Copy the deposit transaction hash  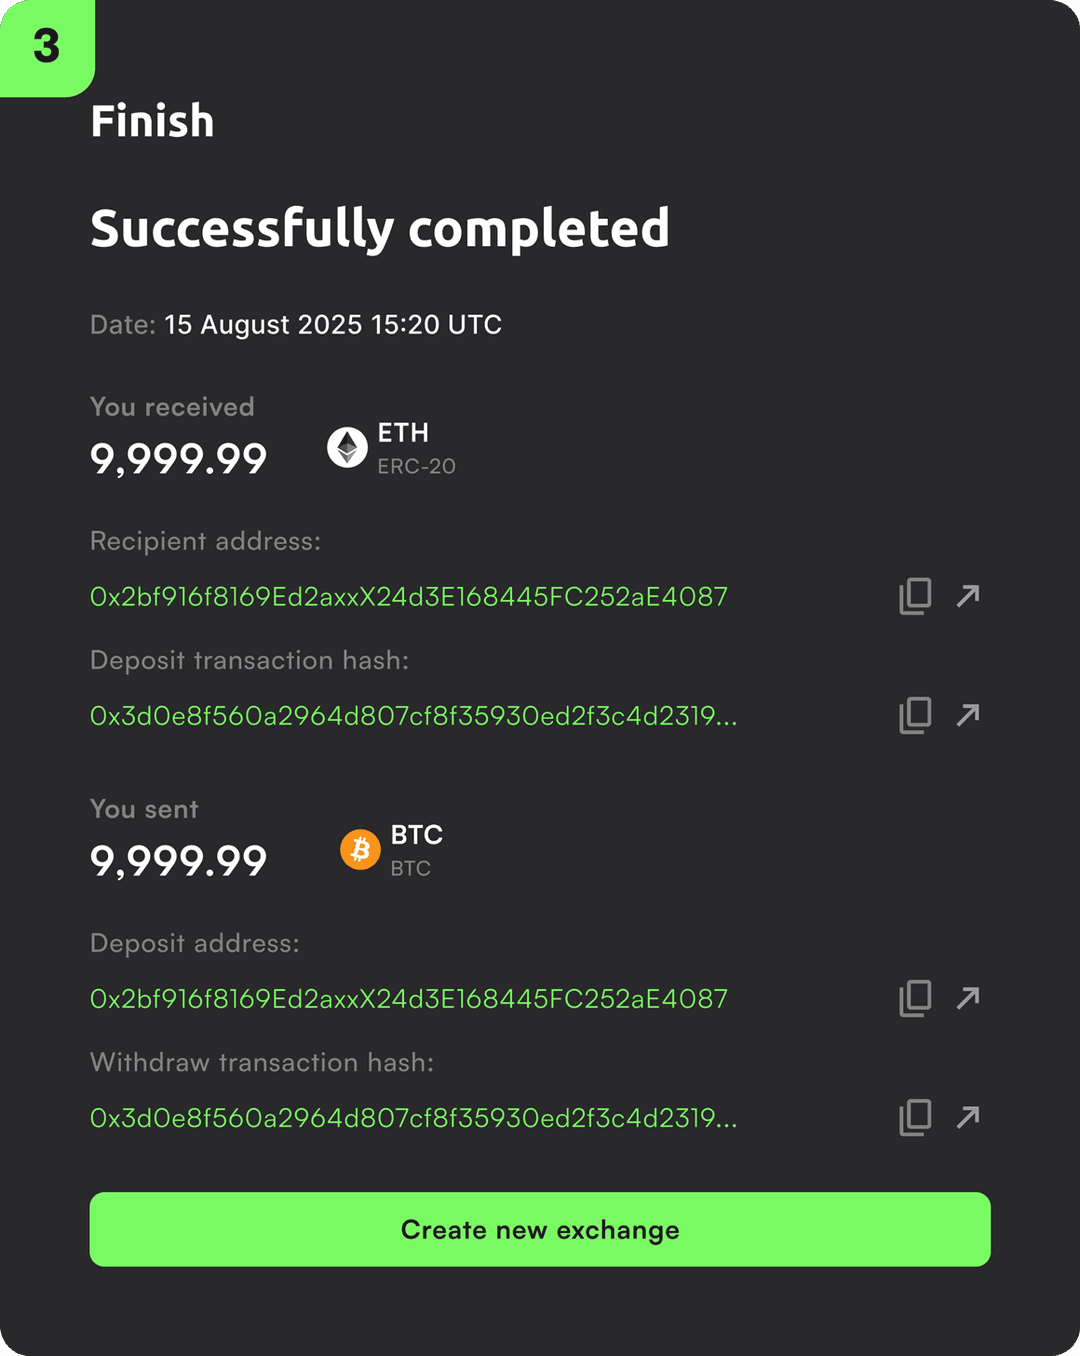point(915,715)
